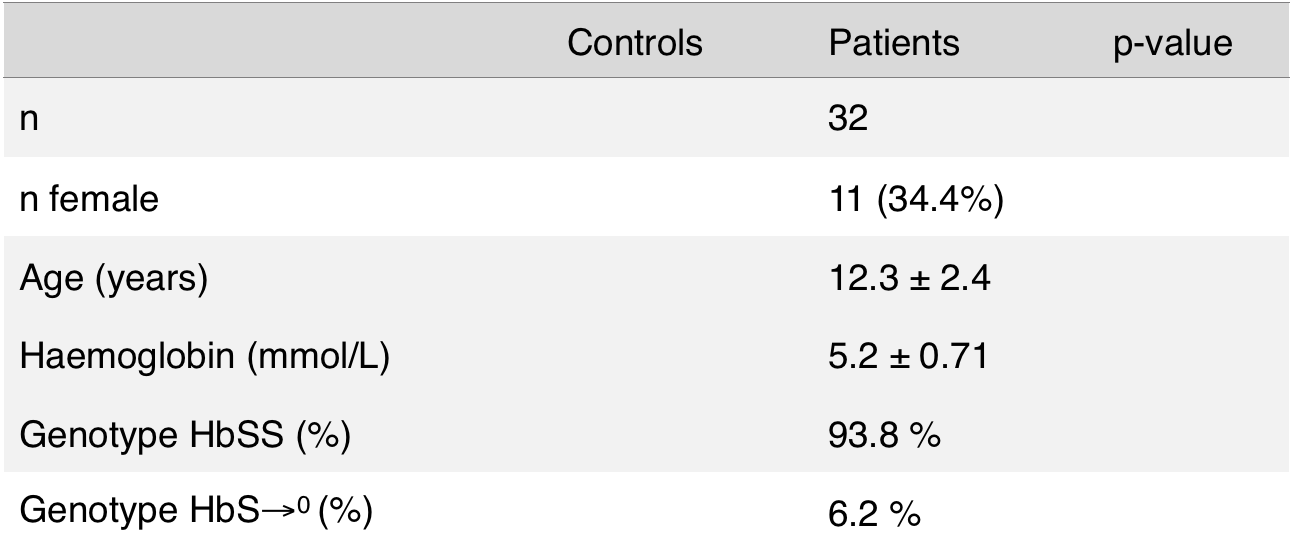The image size is (1294, 554).
Task: Select the empty Controls cell for Age (years)
Action: pos(634,278)
